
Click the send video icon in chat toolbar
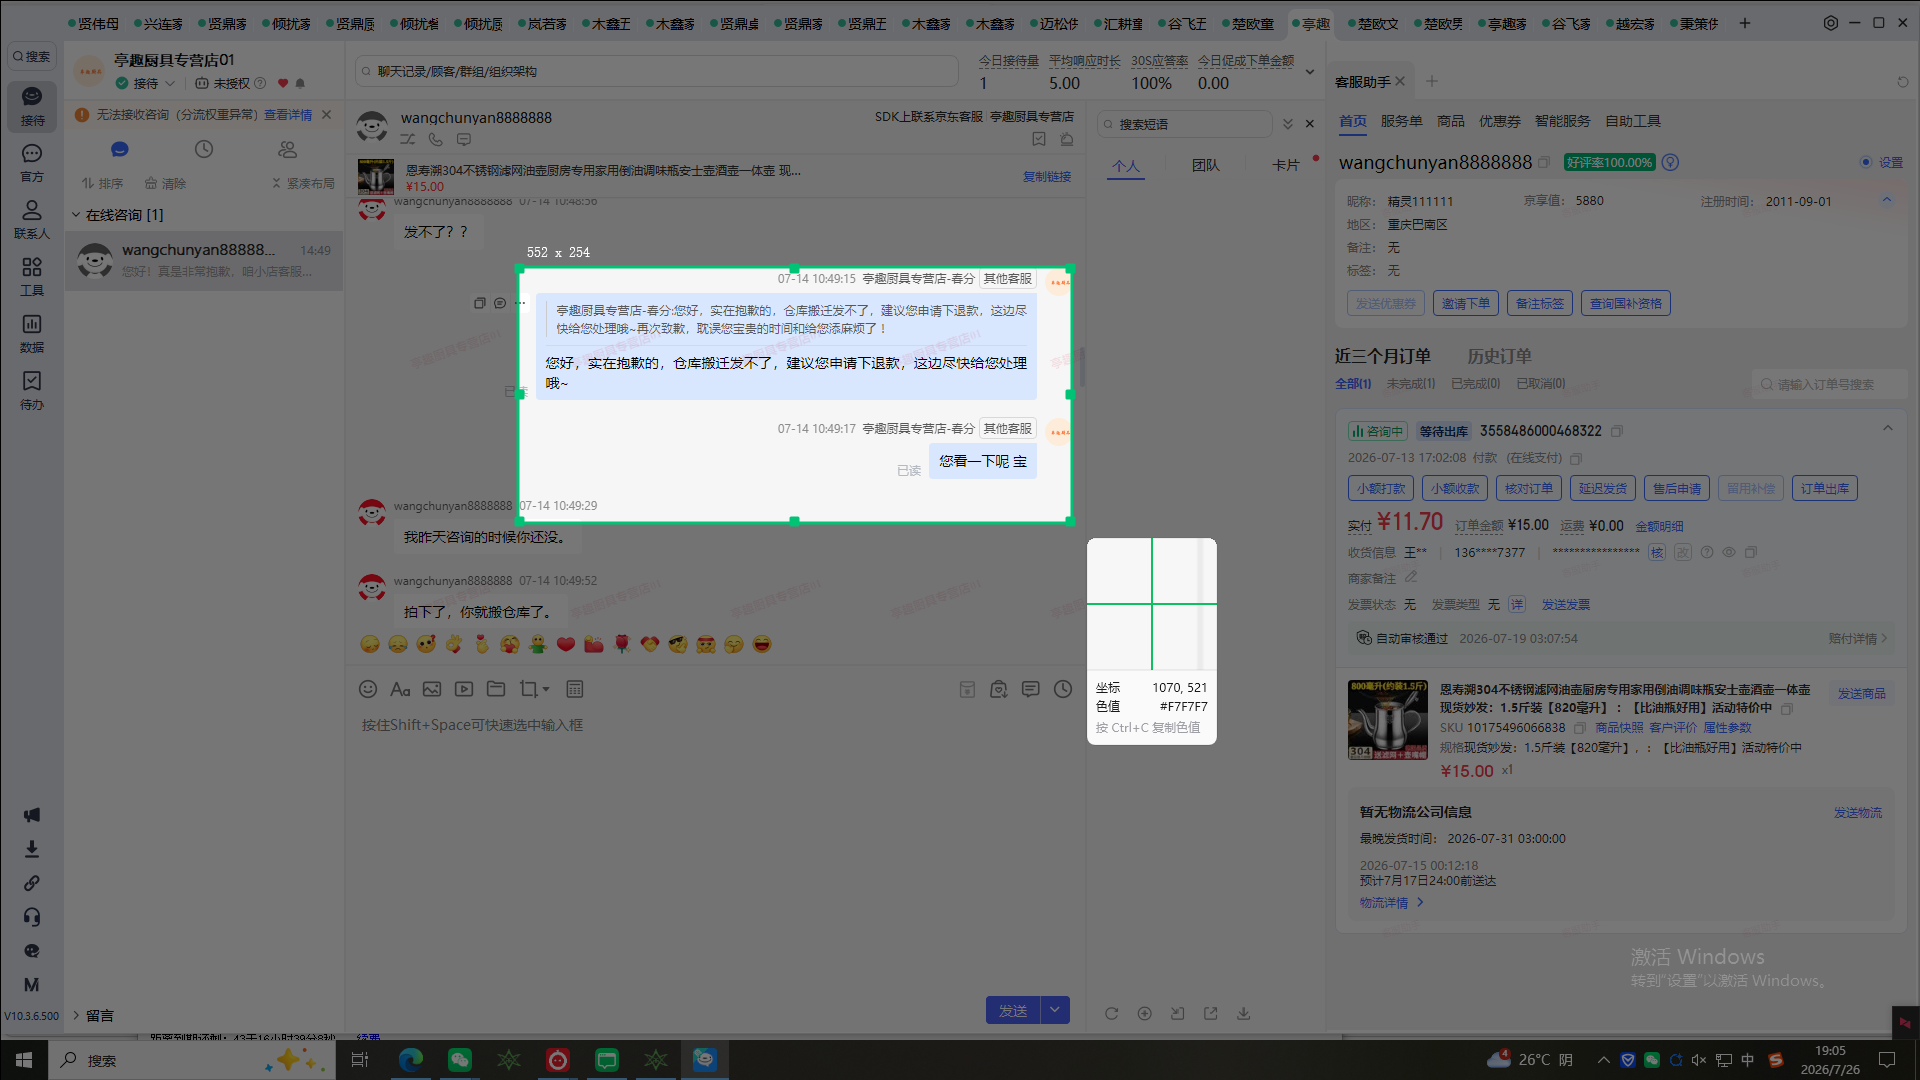pyautogui.click(x=464, y=689)
